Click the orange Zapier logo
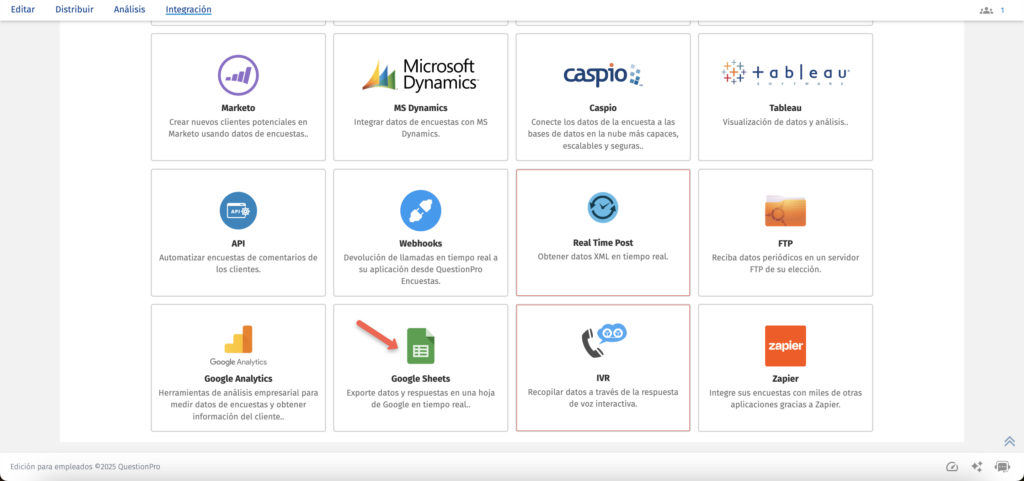The width and height of the screenshot is (1024, 481). click(785, 346)
